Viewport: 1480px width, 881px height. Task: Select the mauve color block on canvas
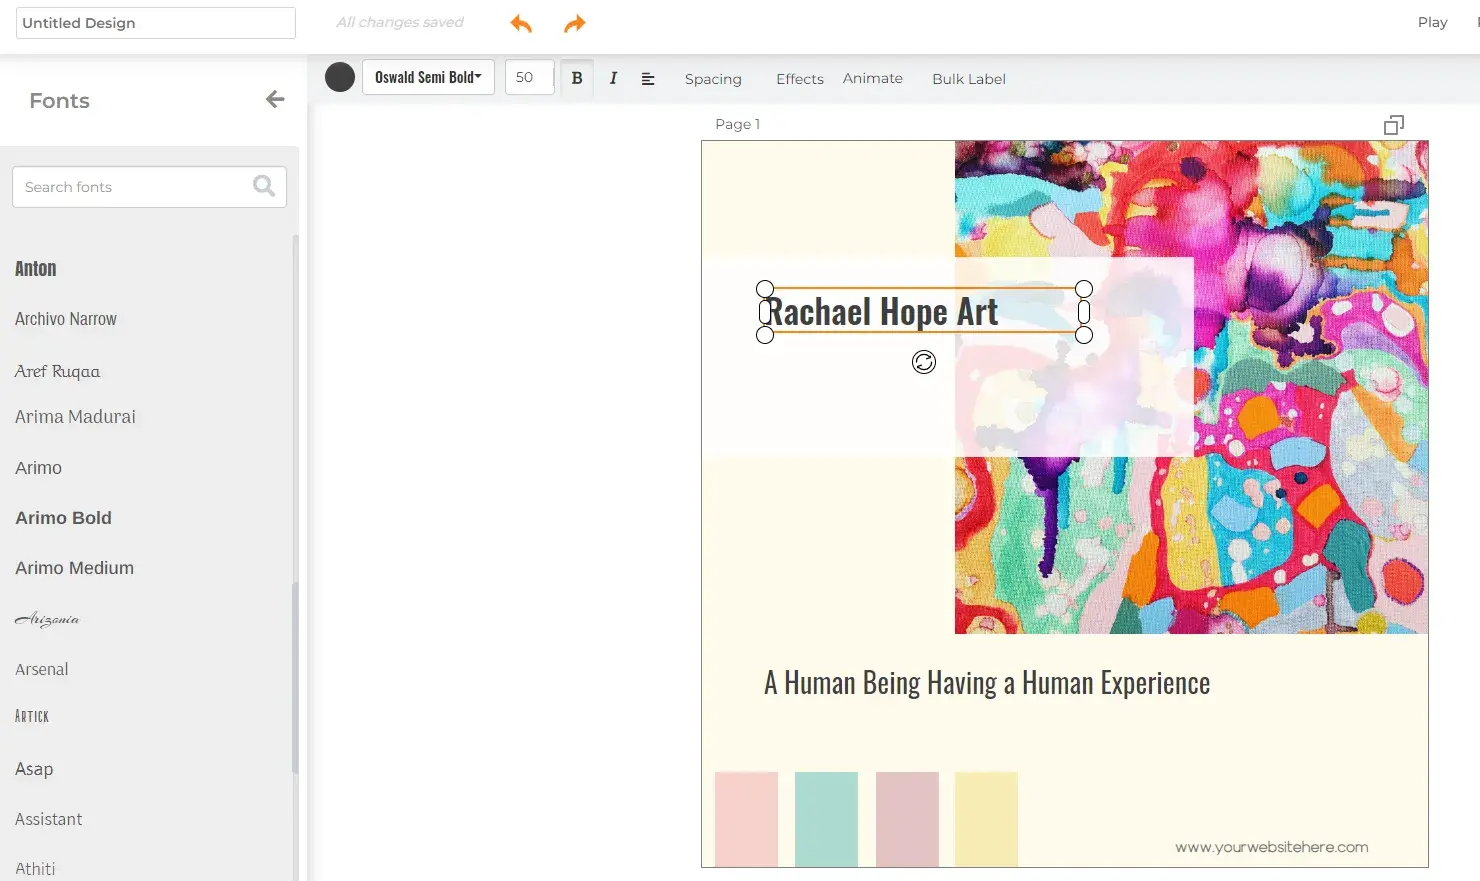(907, 819)
